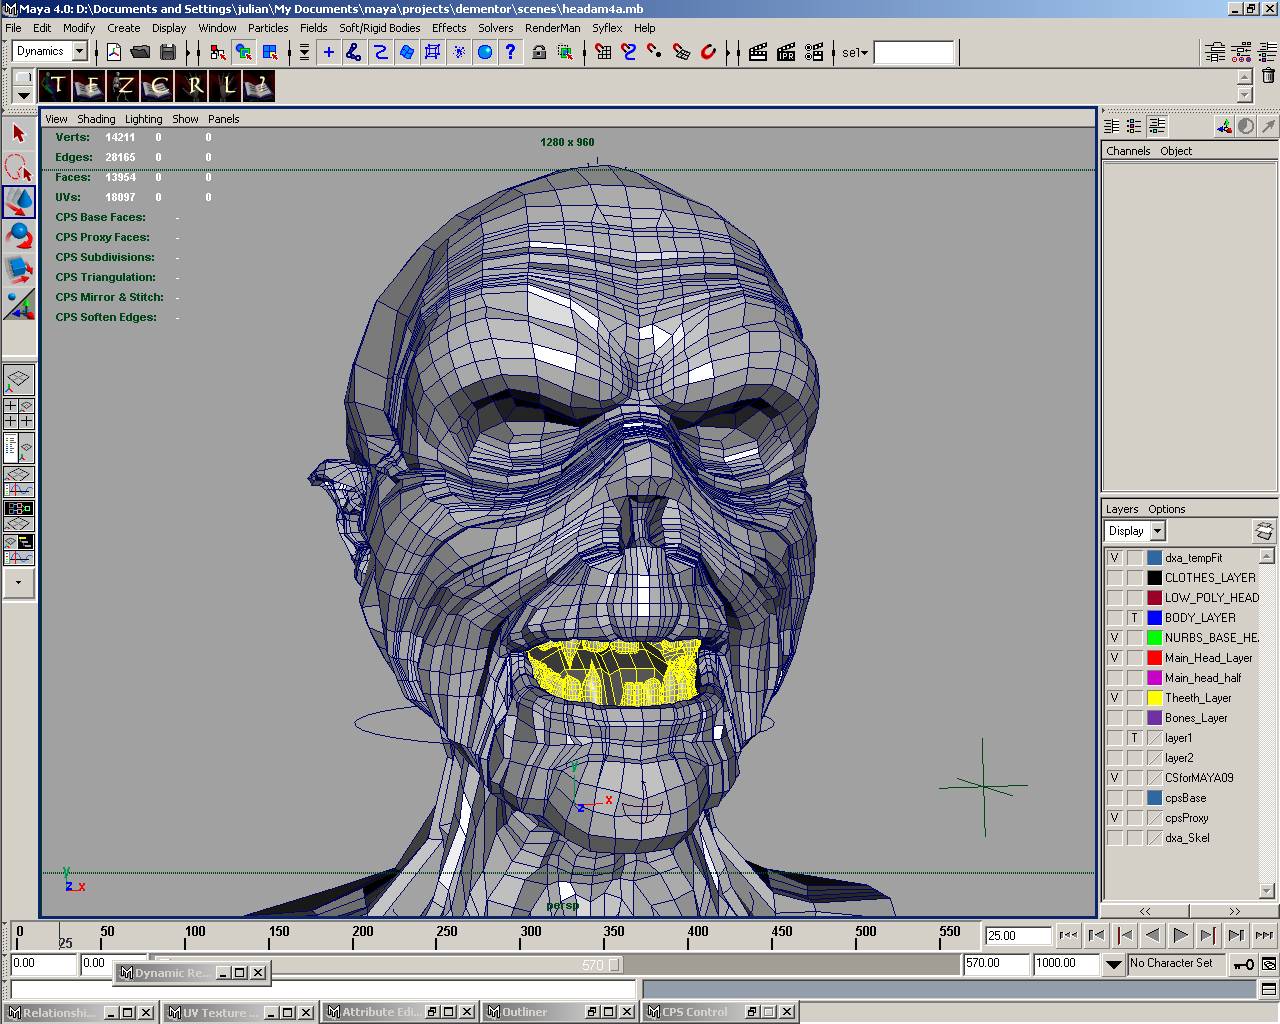Image resolution: width=1280 pixels, height=1024 pixels.
Task: Open the Dynamics menu set dropdown
Action: (80, 52)
